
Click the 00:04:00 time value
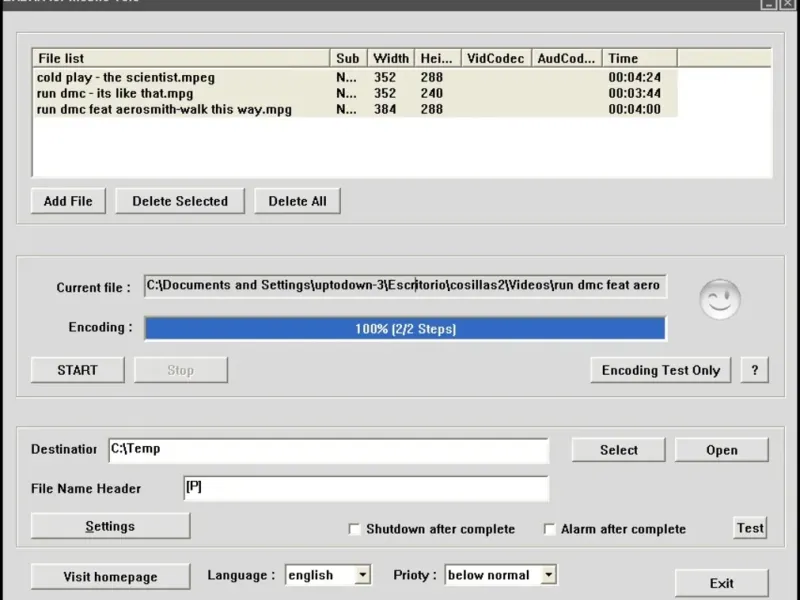[634, 109]
